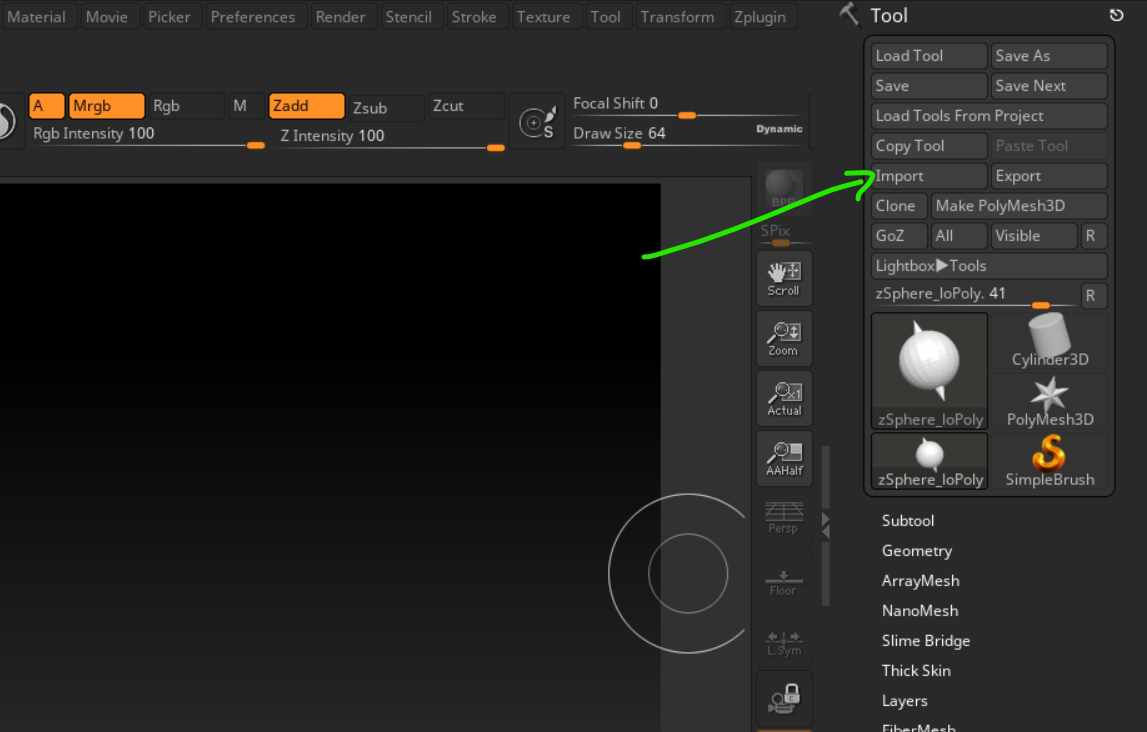The height and width of the screenshot is (732, 1147).
Task: Select the Cylinder3D tool
Action: pos(1050,342)
